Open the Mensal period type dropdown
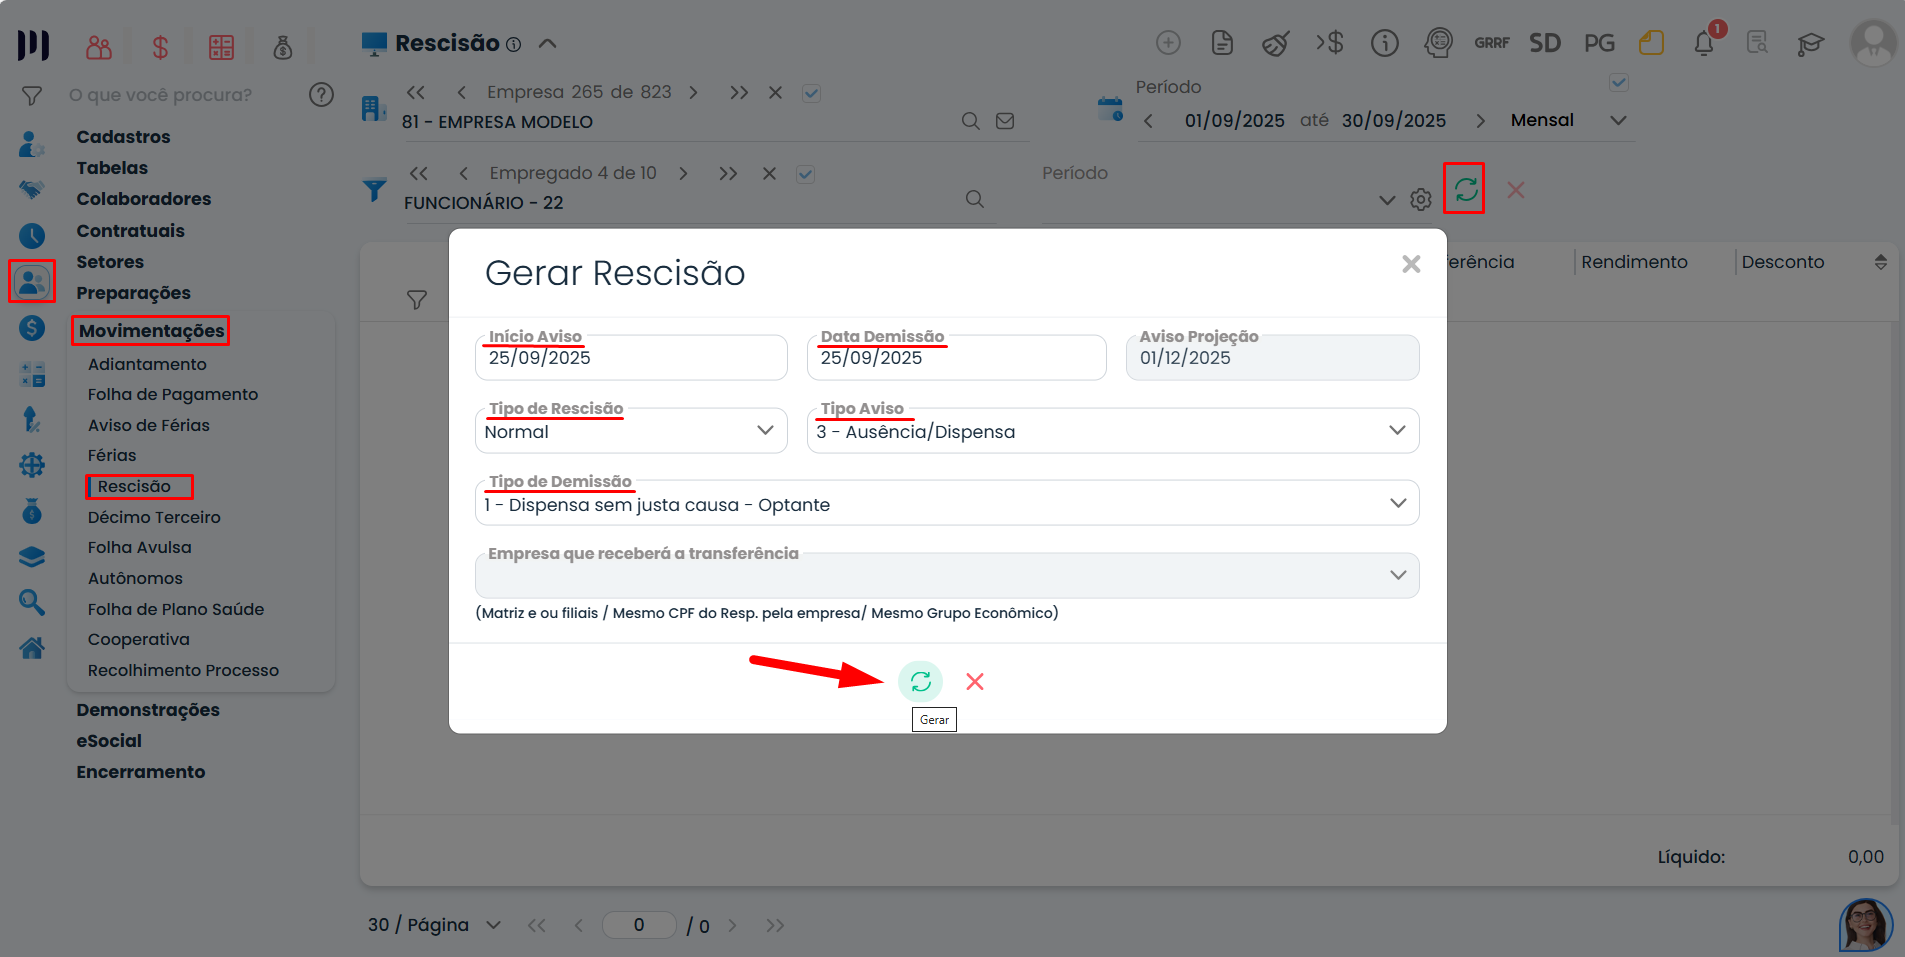This screenshot has width=1905, height=957. 1568,120
